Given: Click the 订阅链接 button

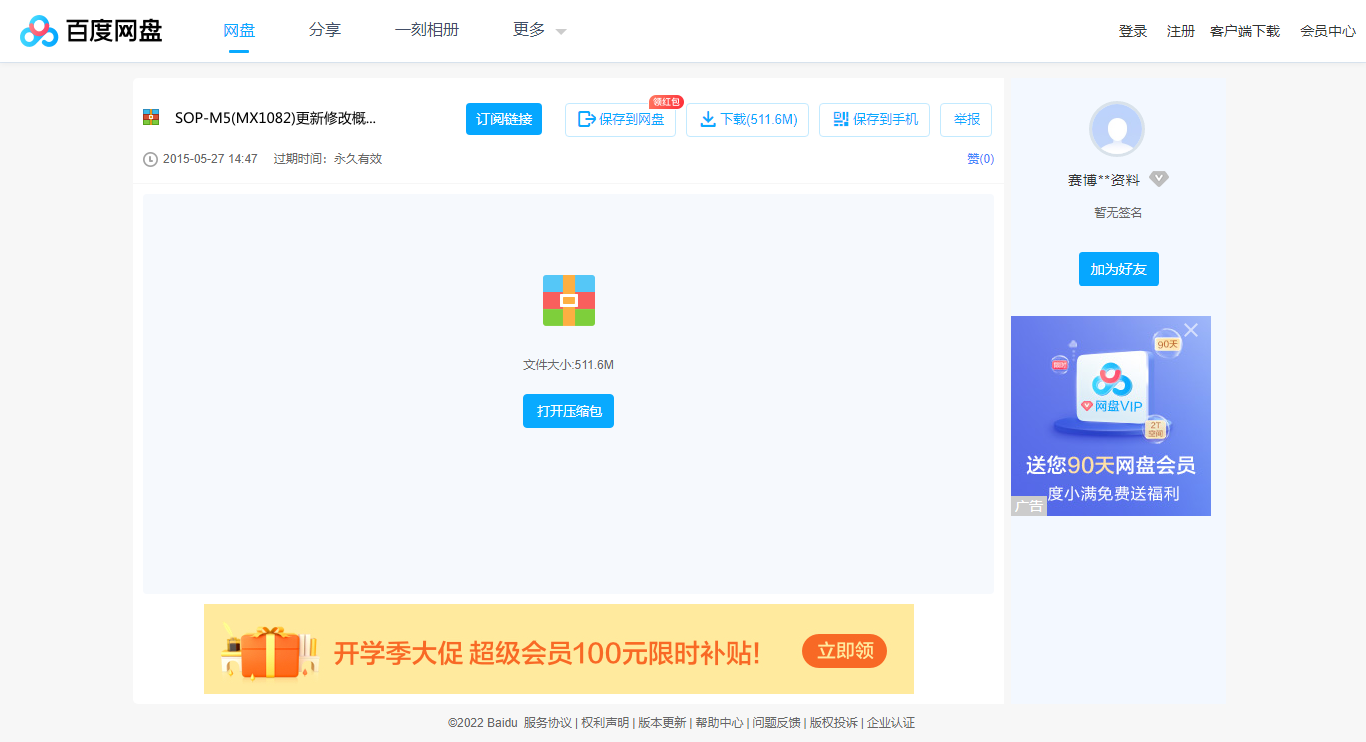Looking at the screenshot, I should tap(503, 119).
